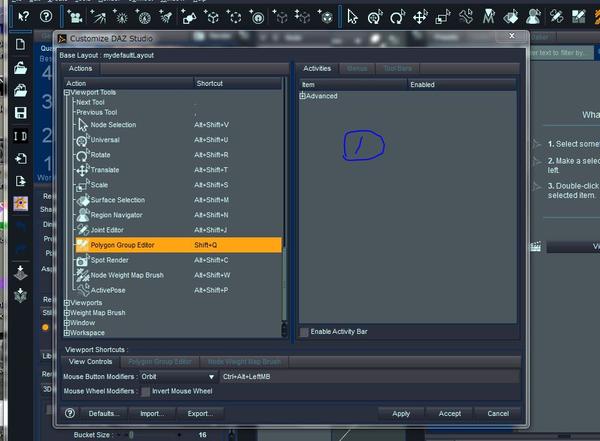Viewport: 600px width, 441px height.
Task: Select the Polygon Group Editor action row
Action: coord(178,245)
